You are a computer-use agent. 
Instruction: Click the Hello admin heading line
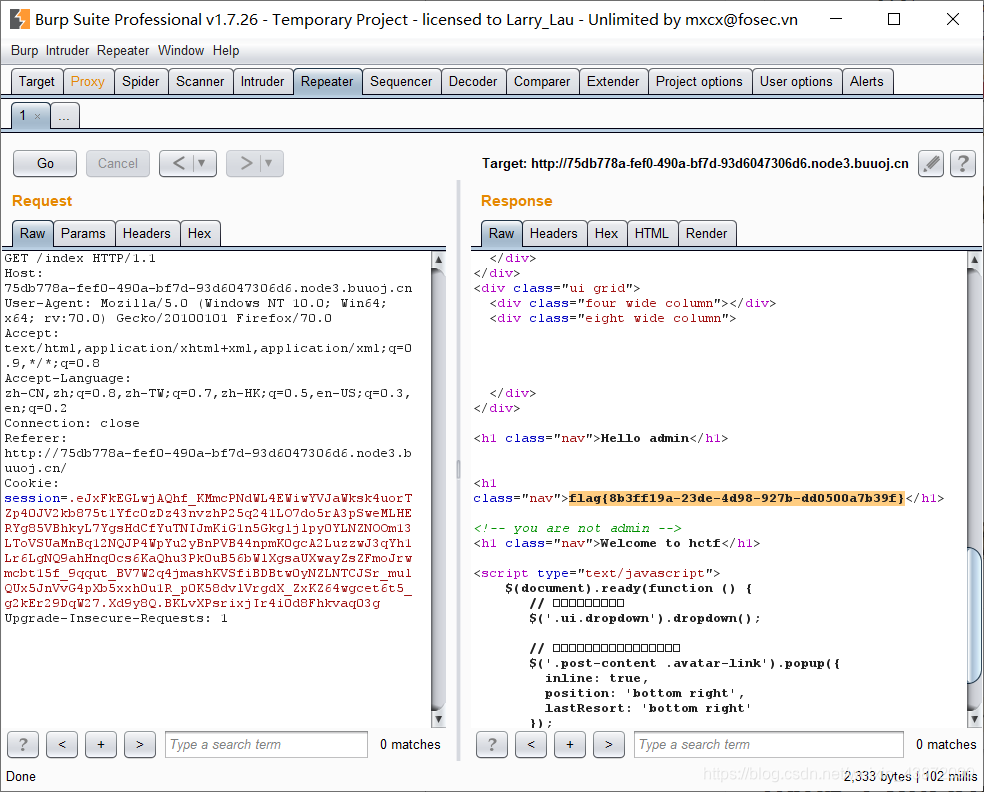point(601,439)
